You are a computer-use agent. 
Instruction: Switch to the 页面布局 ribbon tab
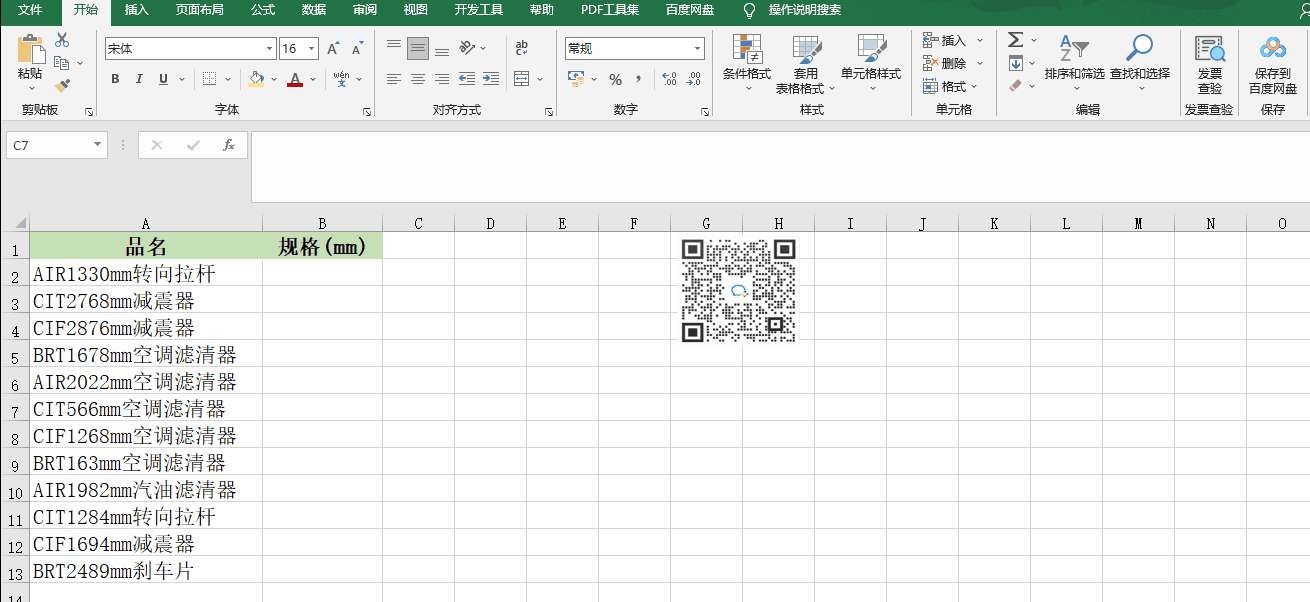click(x=199, y=10)
